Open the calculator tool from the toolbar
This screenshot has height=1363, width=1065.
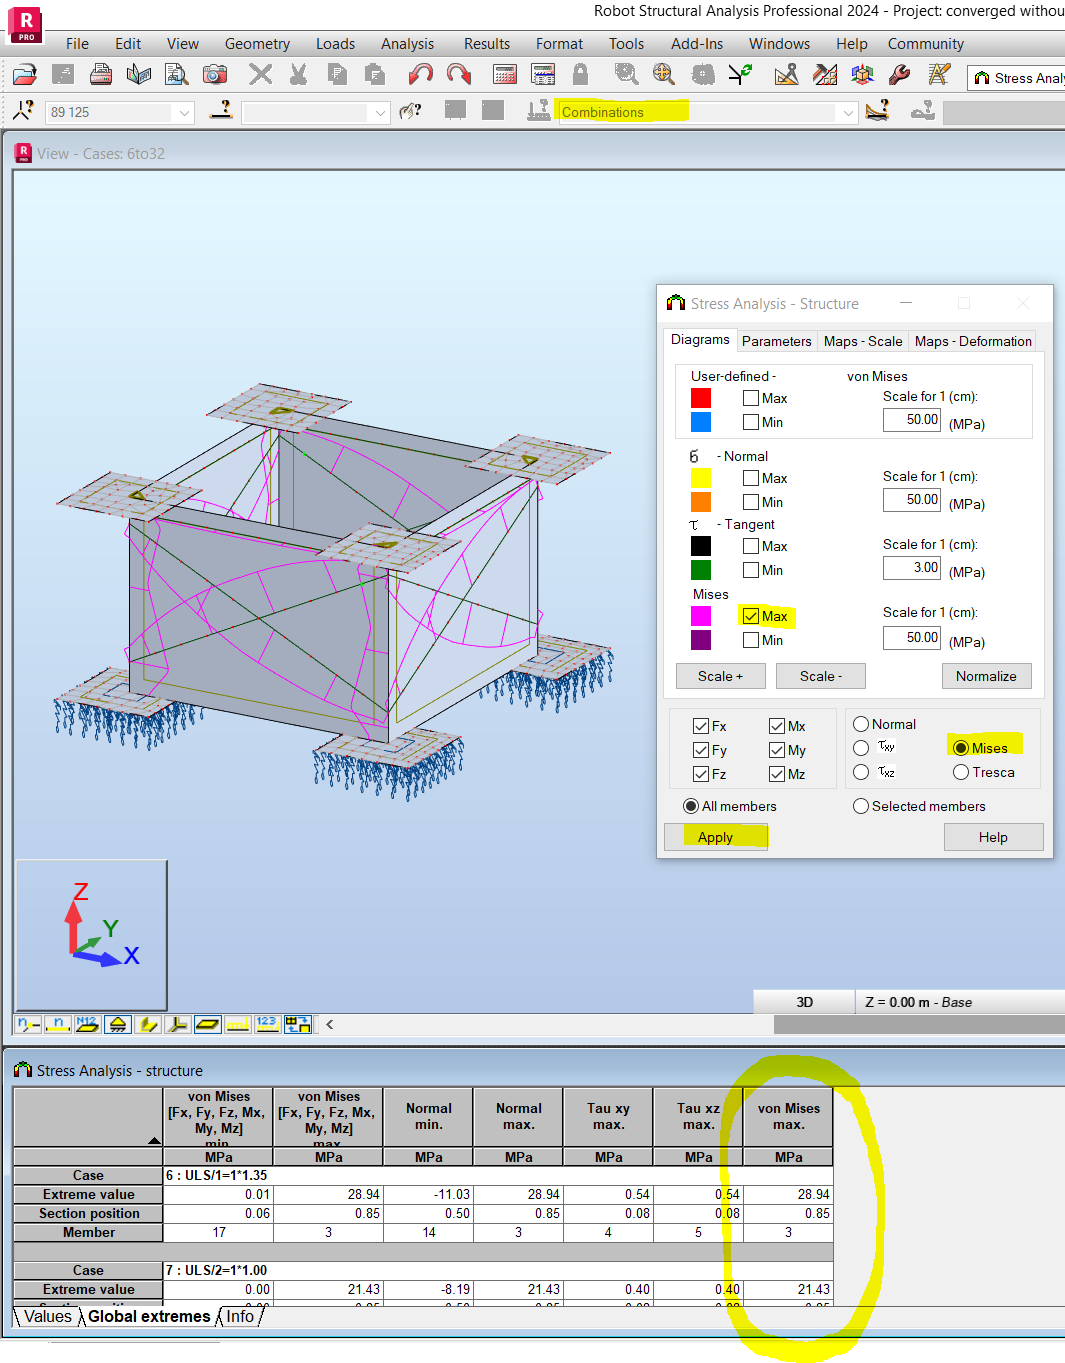click(x=504, y=74)
